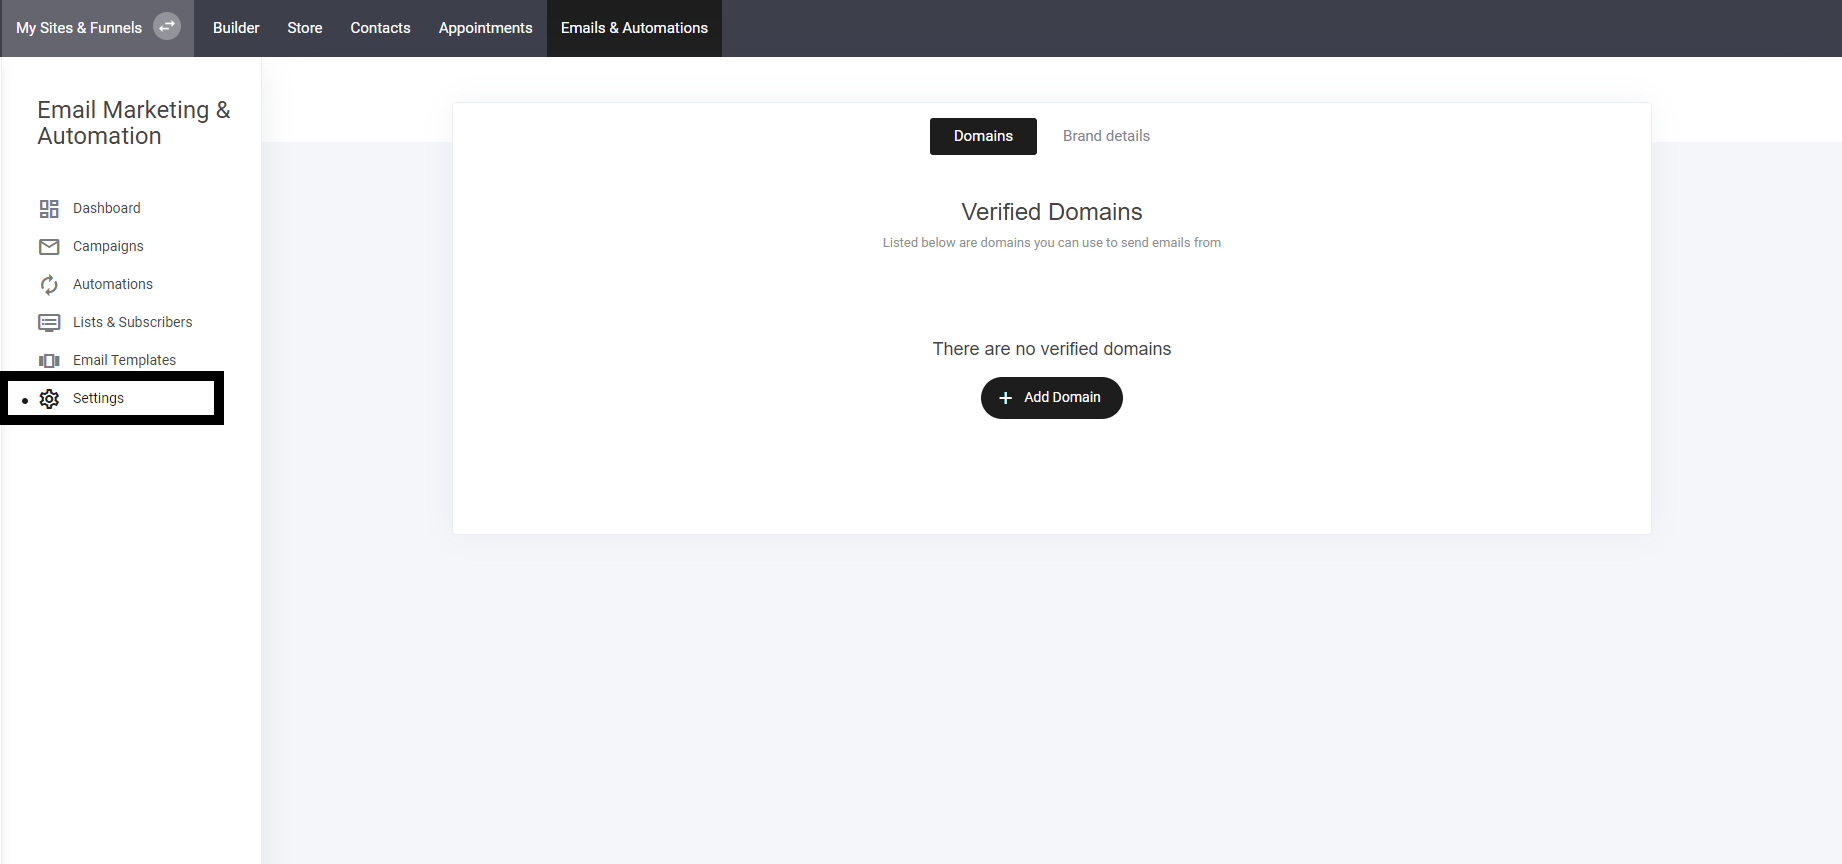
Task: Click the switch sites arrows icon
Action: tap(167, 27)
